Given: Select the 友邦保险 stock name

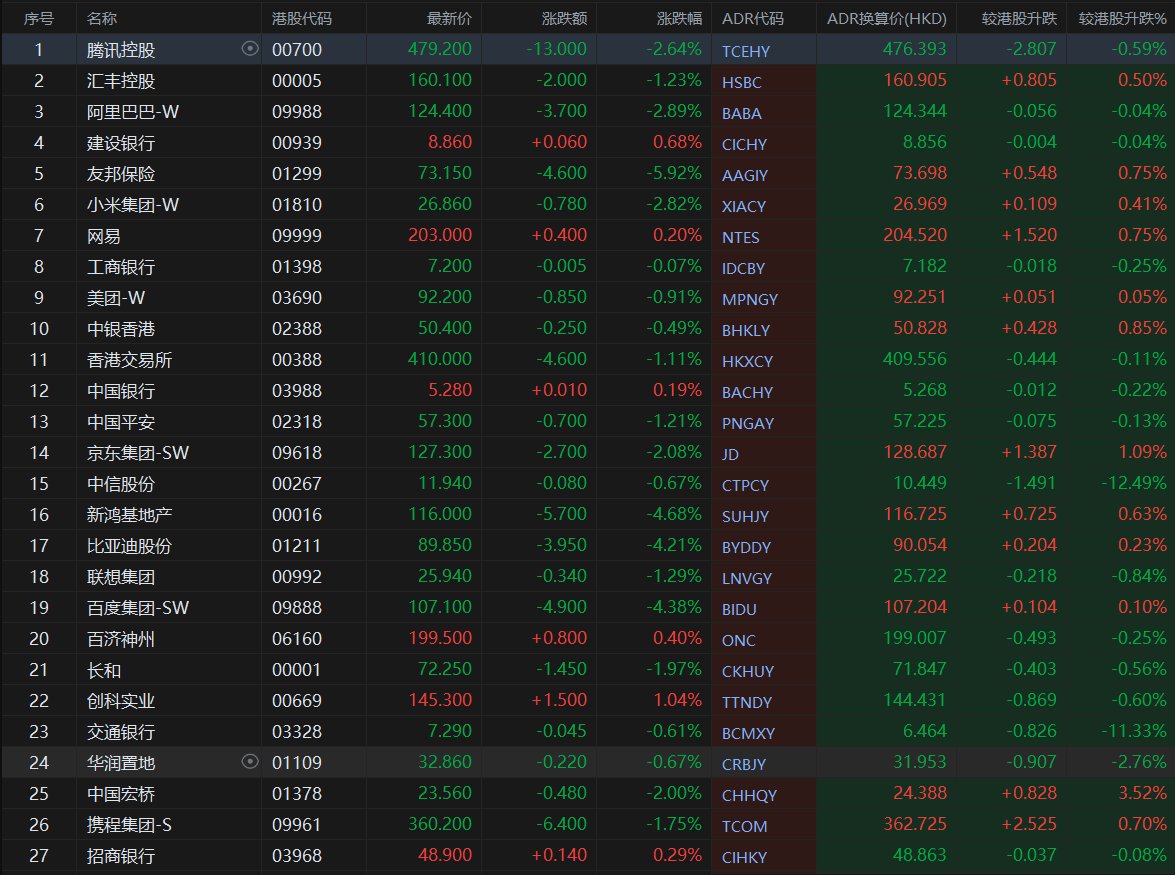Looking at the screenshot, I should 121,174.
